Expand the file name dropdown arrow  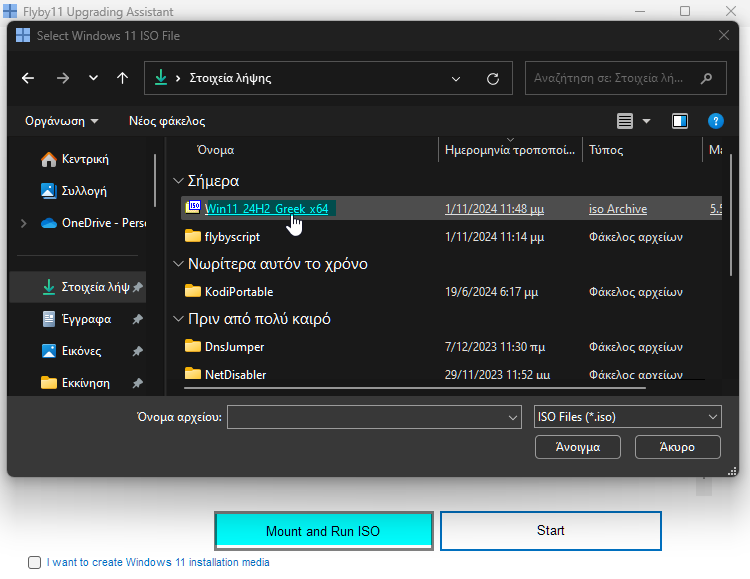point(513,418)
